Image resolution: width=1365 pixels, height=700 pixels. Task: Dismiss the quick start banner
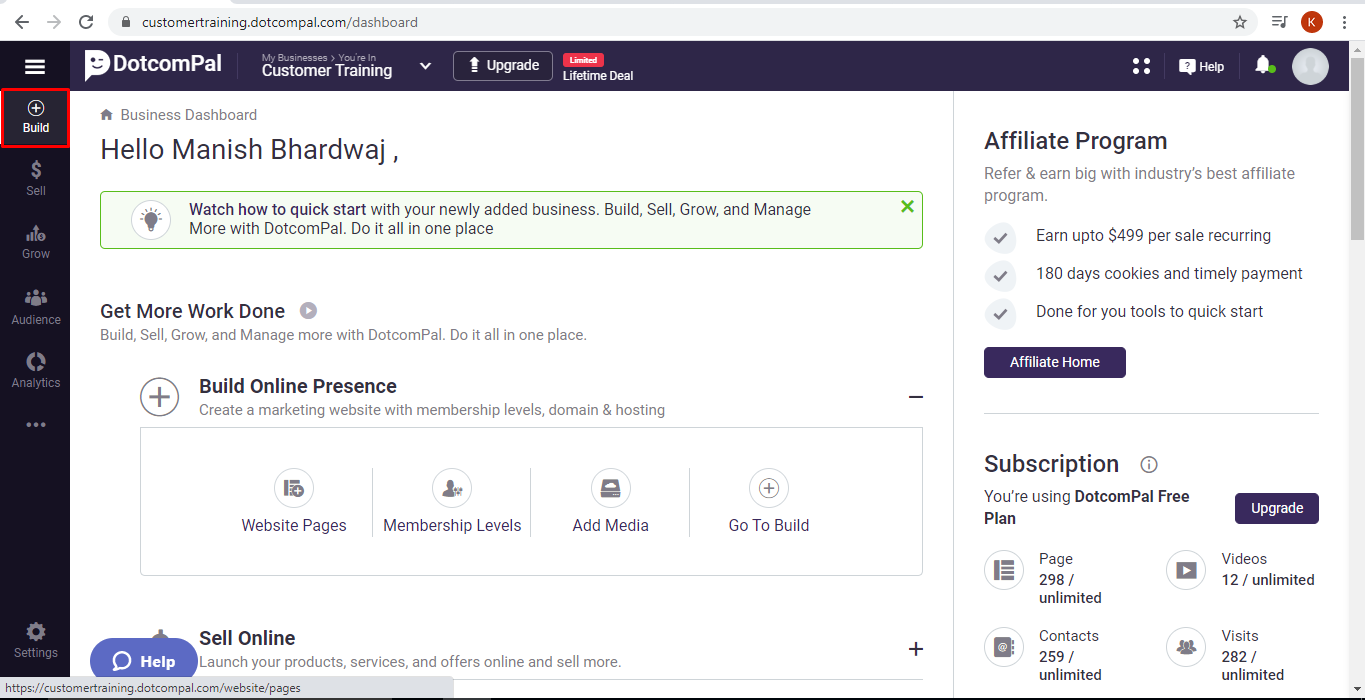(x=907, y=206)
